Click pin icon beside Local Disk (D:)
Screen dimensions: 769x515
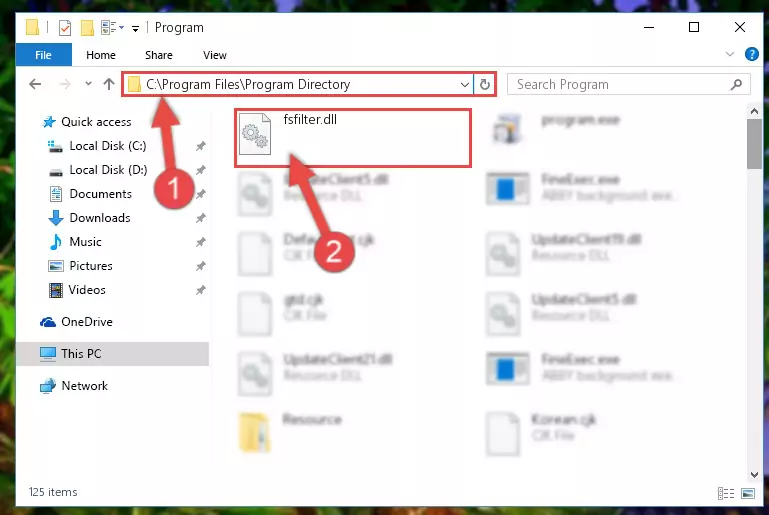pyautogui.click(x=201, y=170)
